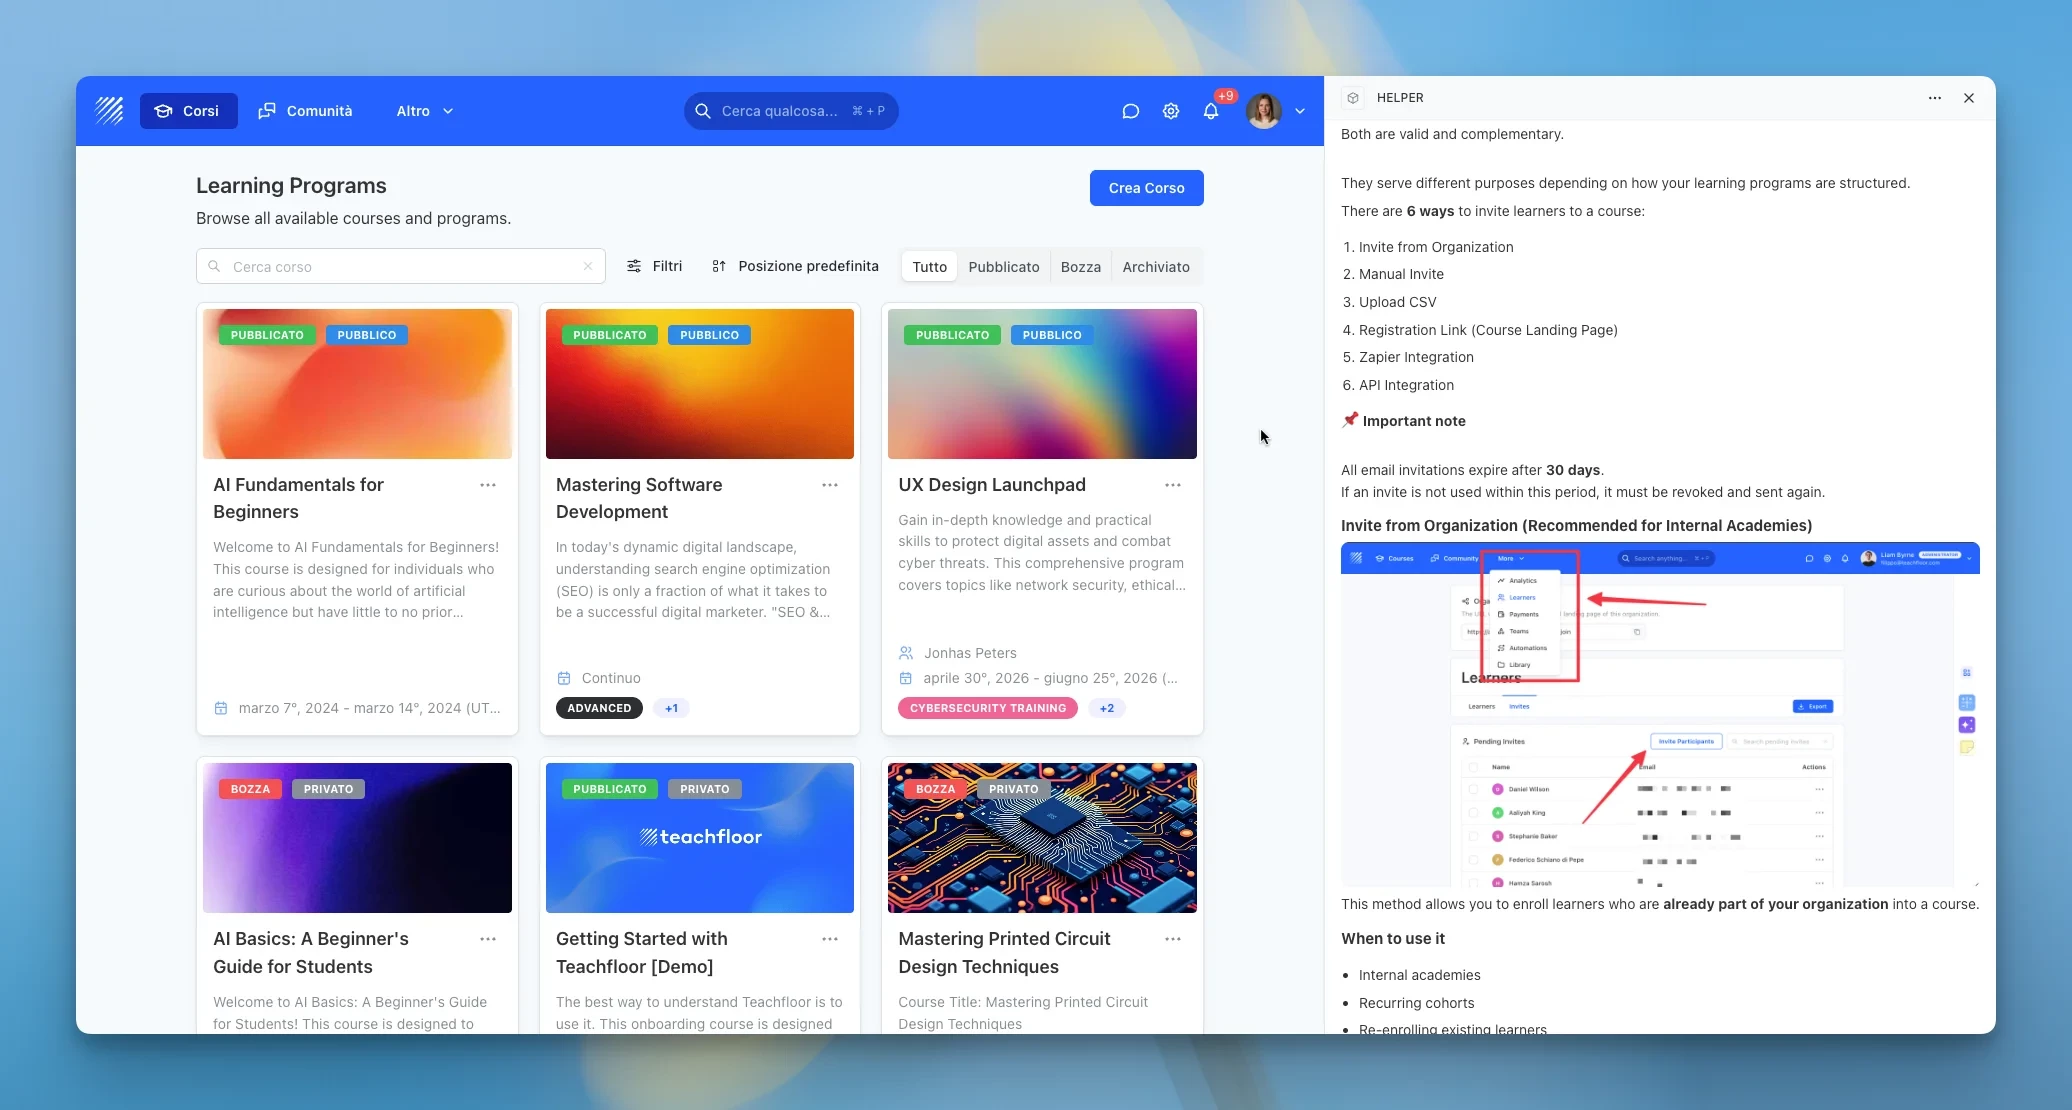Viewport: 2072px width, 1110px height.
Task: Open the AI Basics: A Beginner's Guide title
Action: tap(311, 953)
